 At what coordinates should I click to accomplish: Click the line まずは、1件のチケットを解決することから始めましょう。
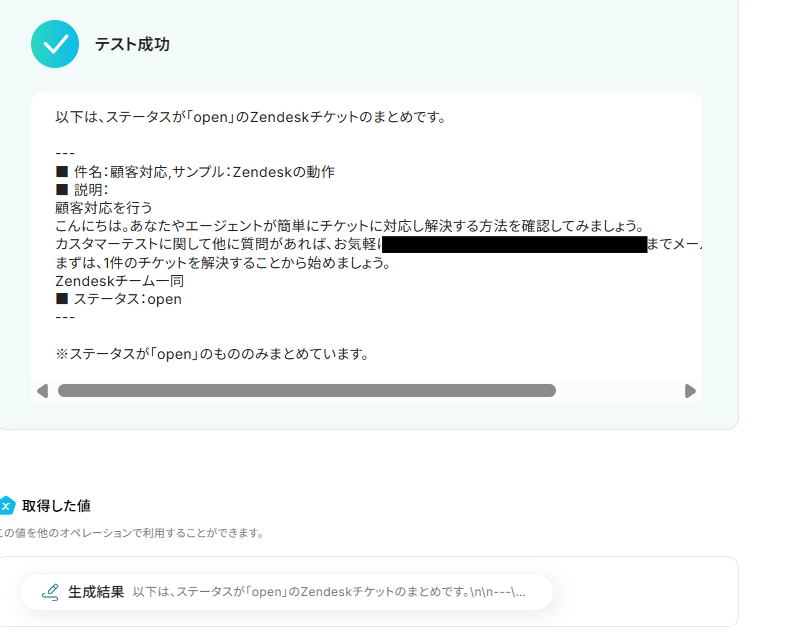[223, 263]
